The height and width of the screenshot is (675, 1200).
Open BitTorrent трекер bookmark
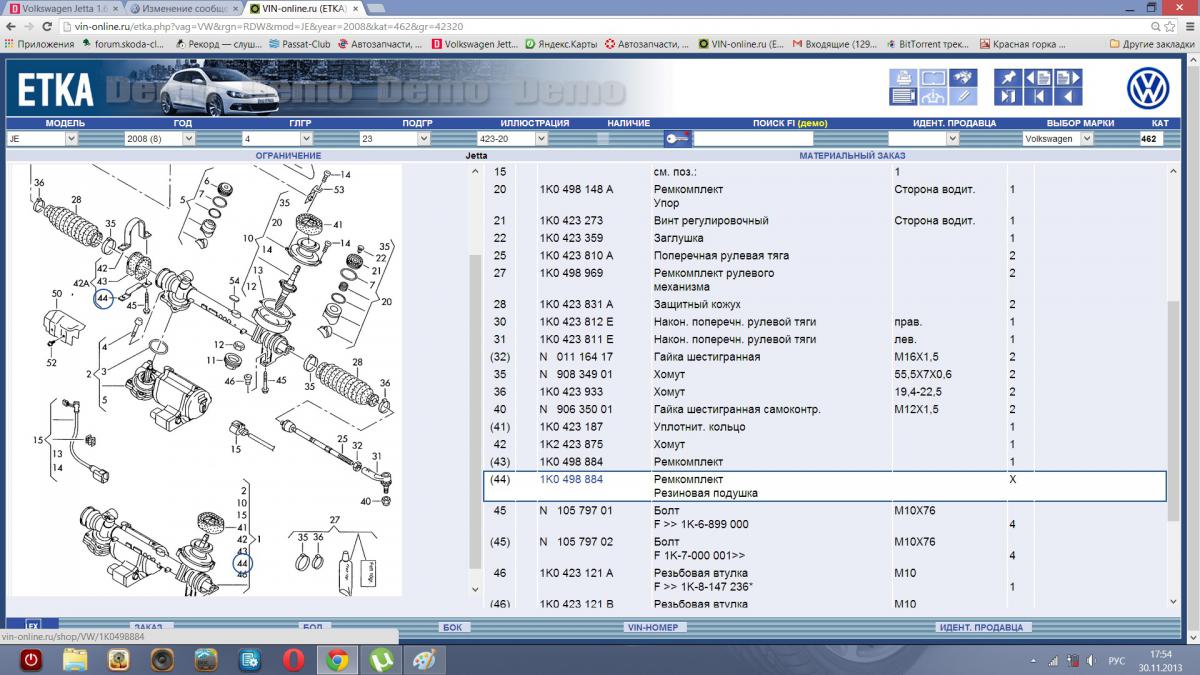(x=927, y=44)
